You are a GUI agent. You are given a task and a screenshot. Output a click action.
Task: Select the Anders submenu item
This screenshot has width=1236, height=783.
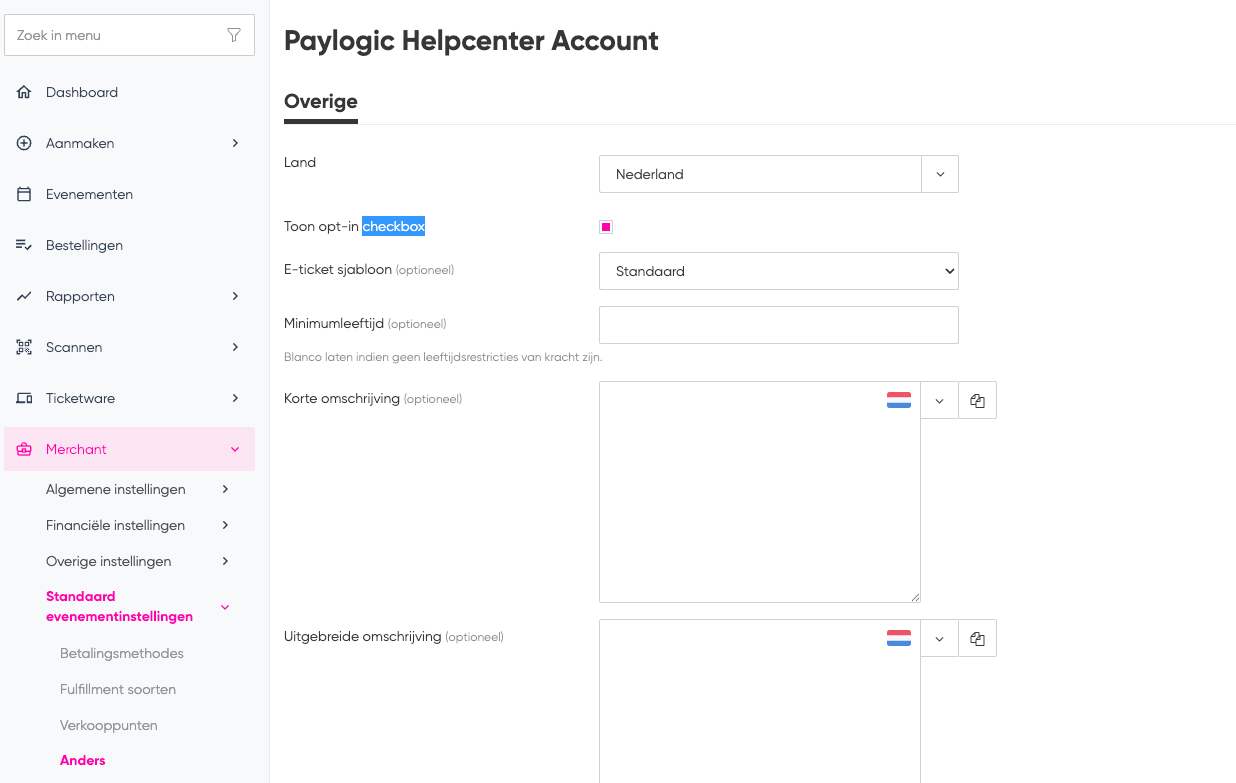click(83, 760)
